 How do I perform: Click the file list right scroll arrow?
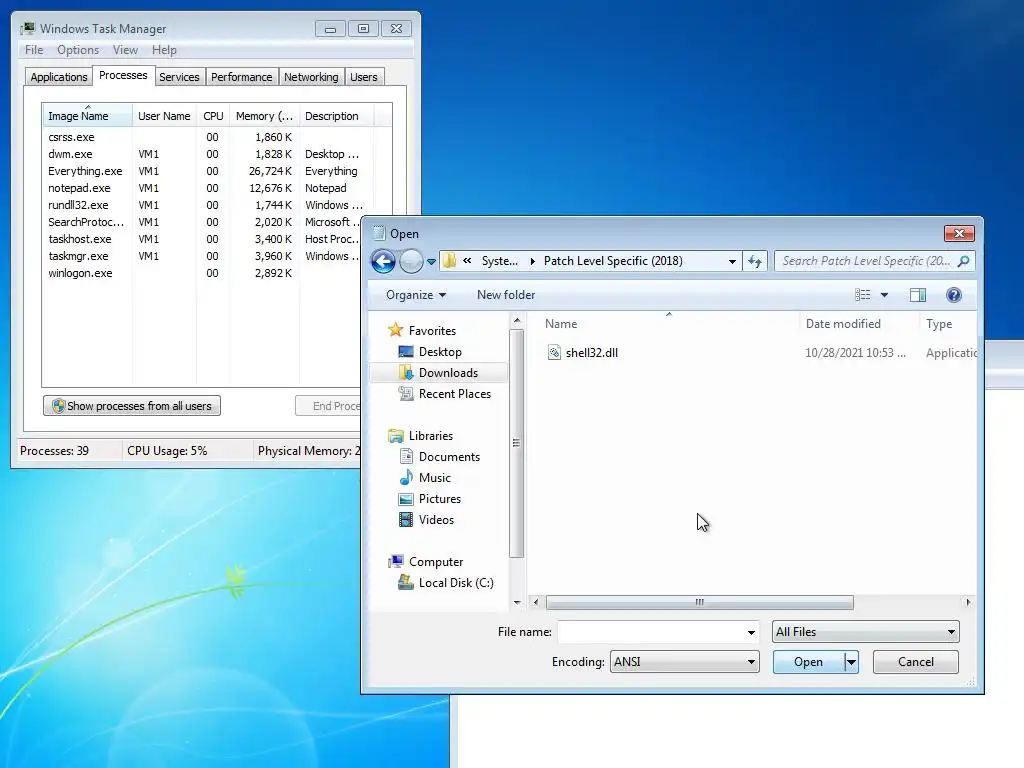[x=968, y=602]
